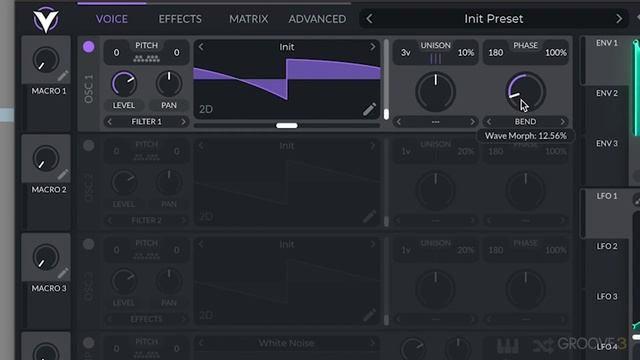Select the LFO 1 tab
640x360 pixels.
click(x=607, y=196)
